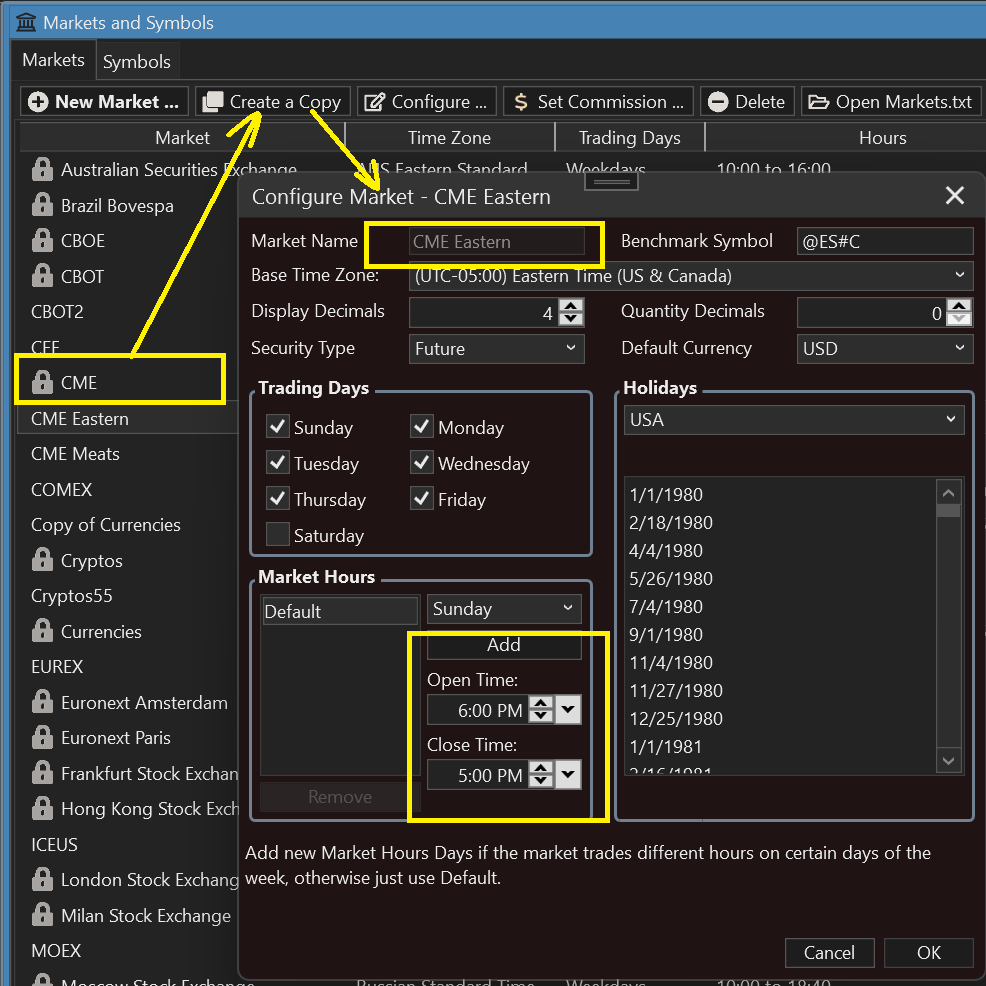Enable the Saturday trading day

277,535
